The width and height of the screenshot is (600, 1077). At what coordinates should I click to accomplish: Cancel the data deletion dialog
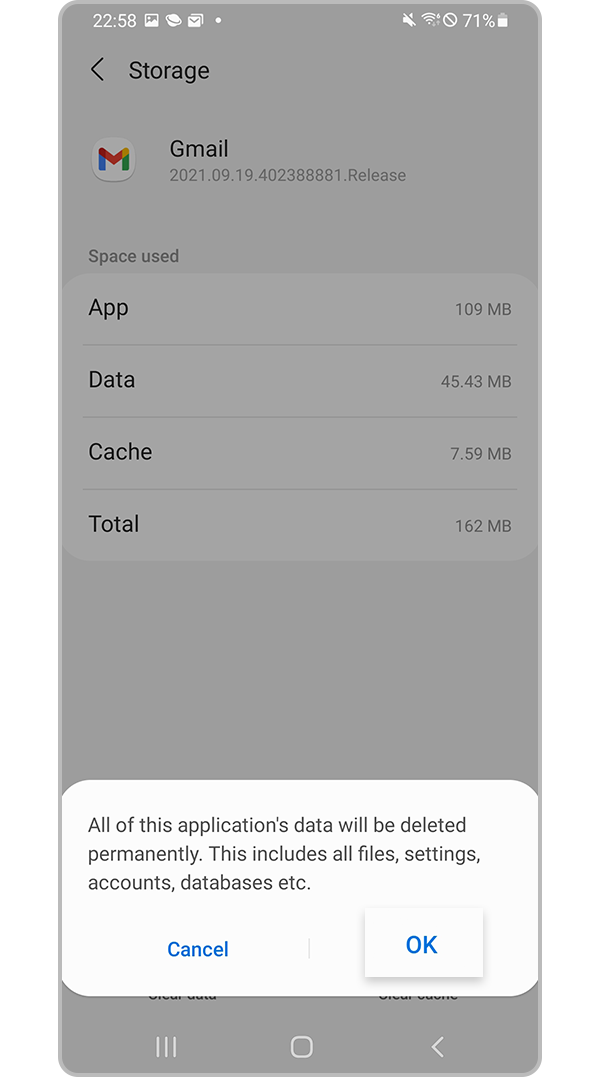pos(198,949)
